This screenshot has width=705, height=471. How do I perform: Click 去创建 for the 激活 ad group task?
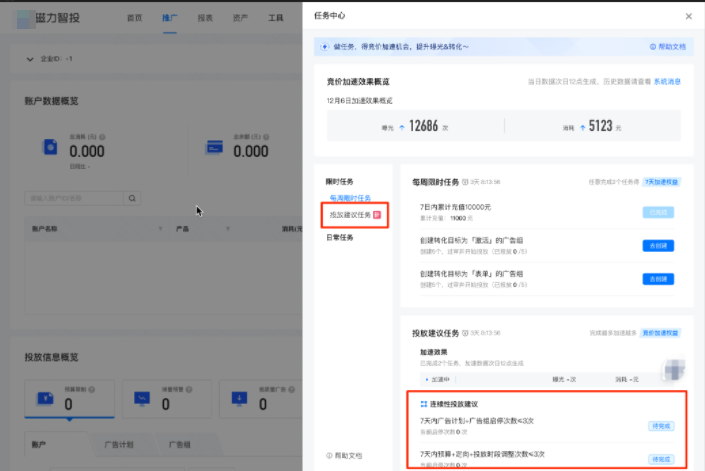coord(658,246)
